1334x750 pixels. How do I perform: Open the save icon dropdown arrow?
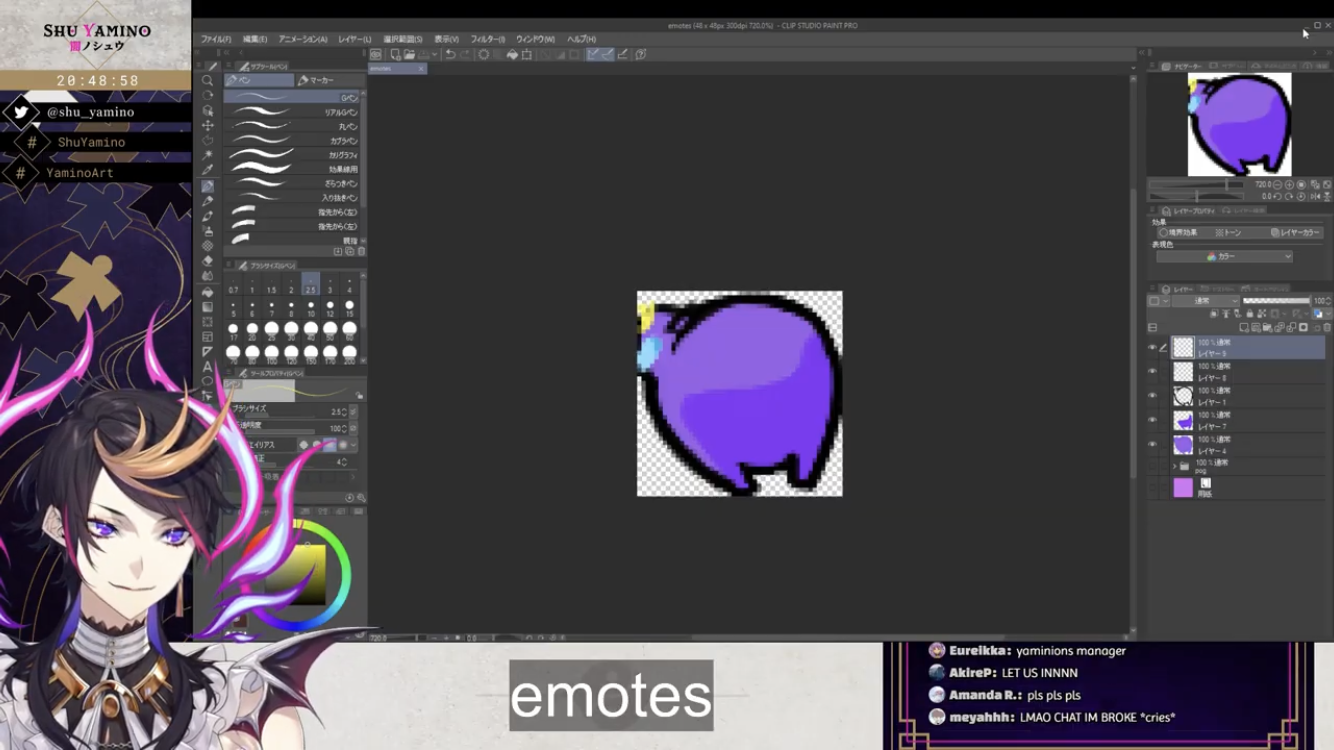(435, 54)
